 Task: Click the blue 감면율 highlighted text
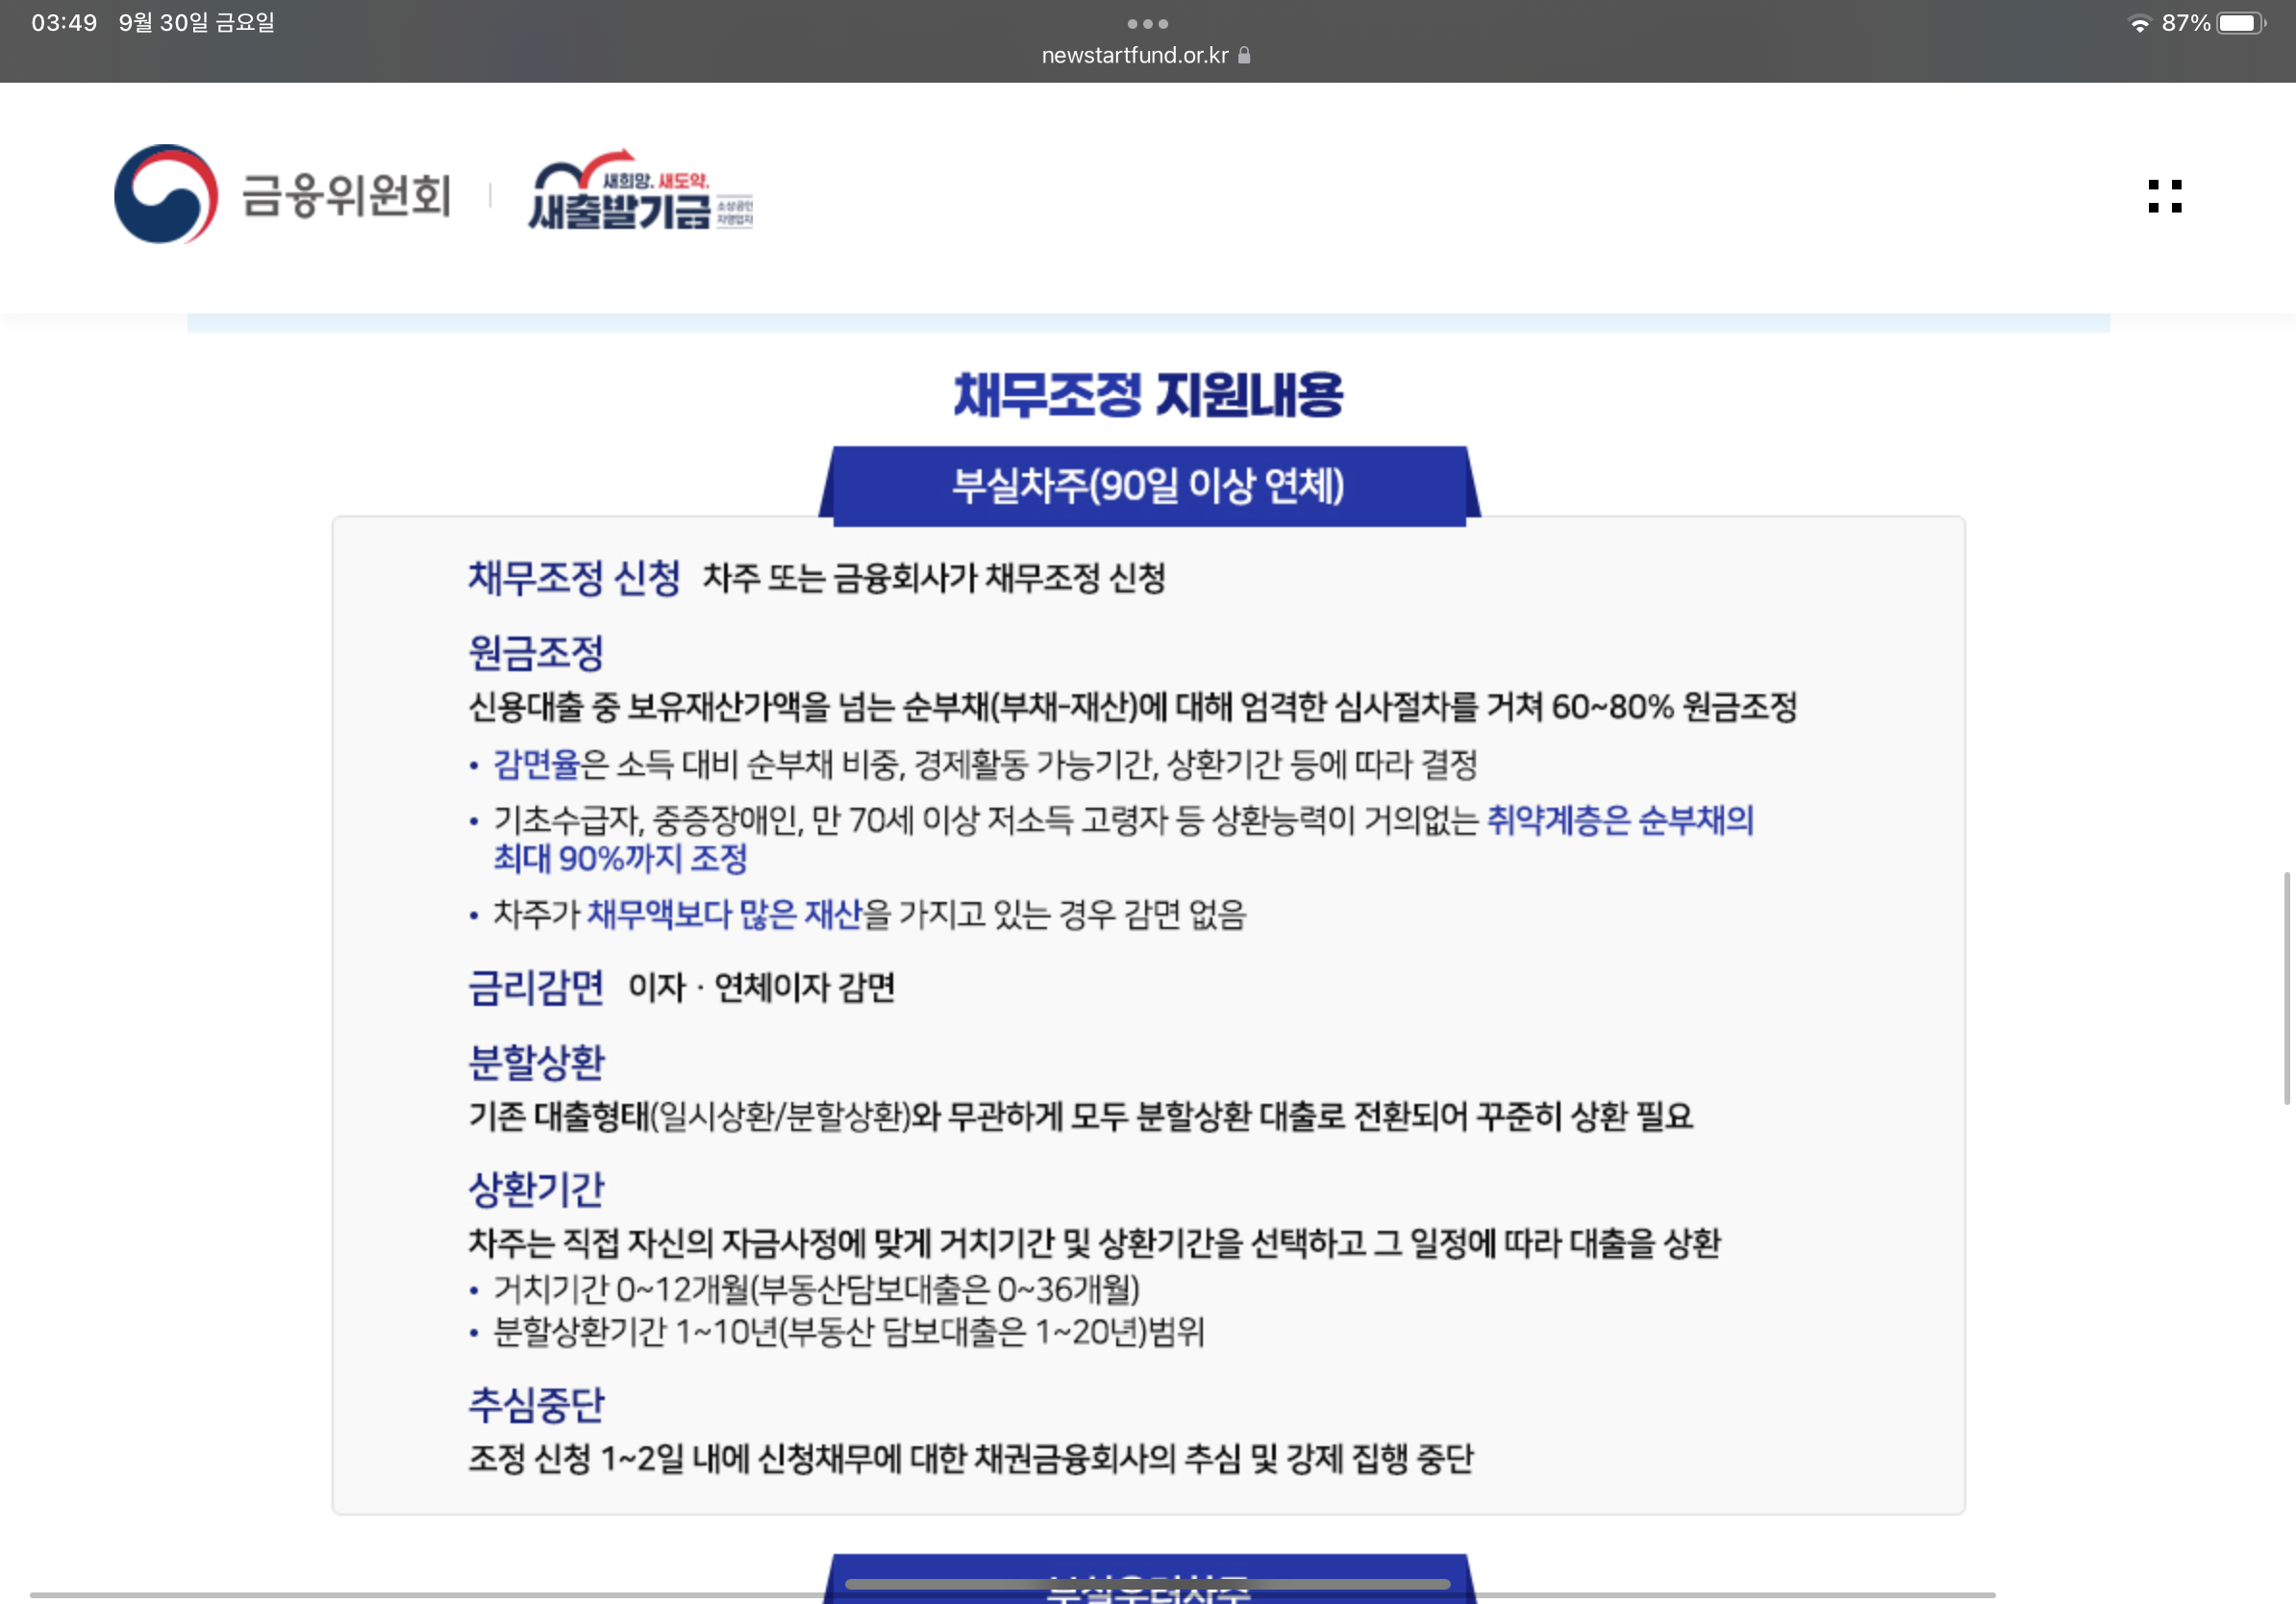pos(536,764)
